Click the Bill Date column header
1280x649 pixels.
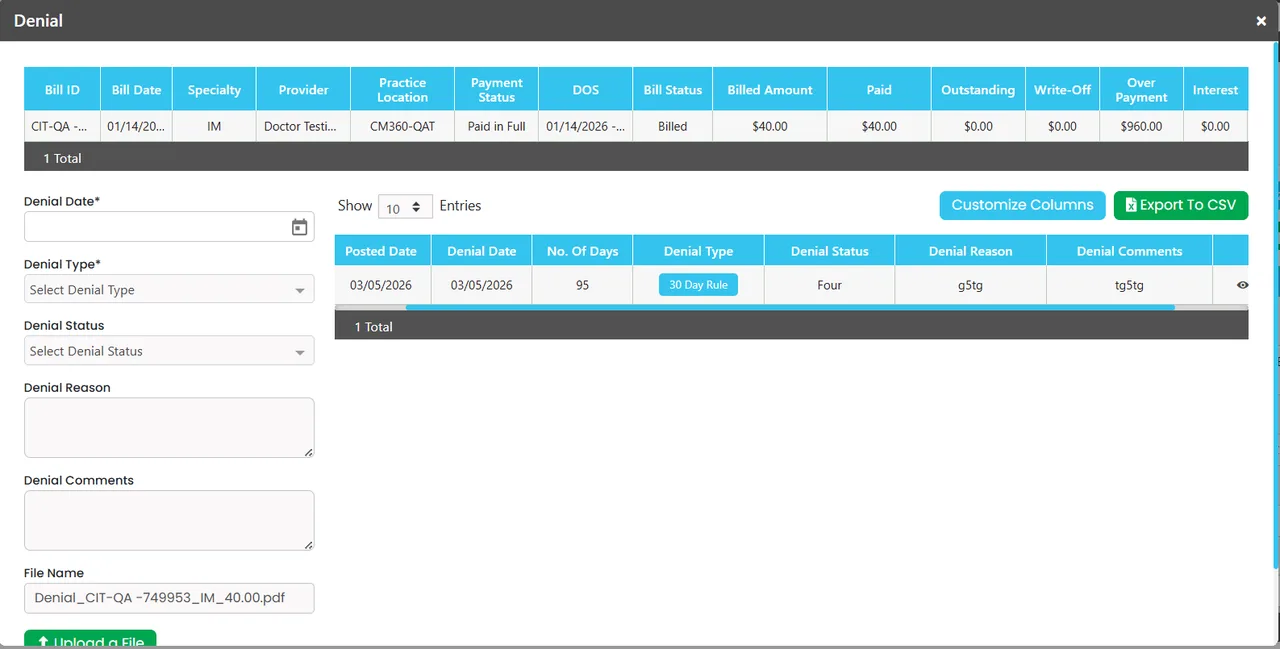pyautogui.click(x=136, y=90)
